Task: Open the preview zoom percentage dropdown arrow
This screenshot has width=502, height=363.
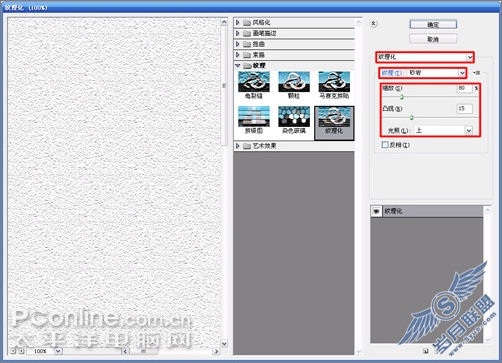Action: pos(58,351)
